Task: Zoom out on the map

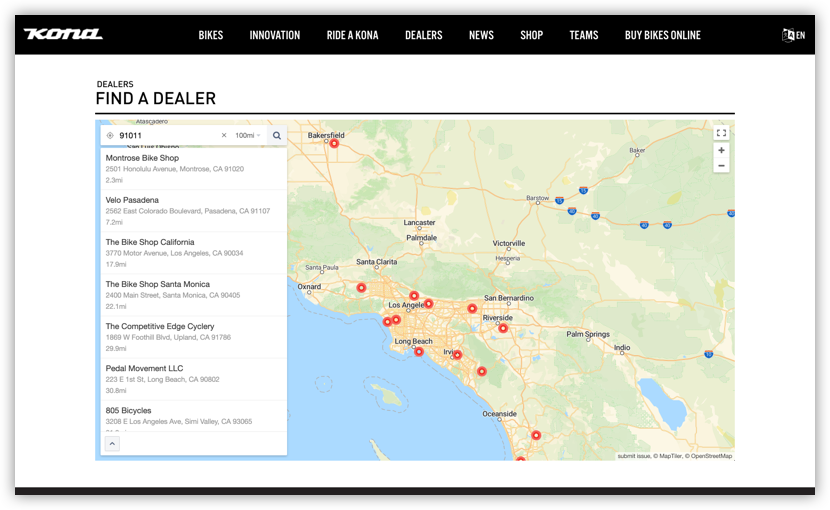Action: [x=721, y=166]
